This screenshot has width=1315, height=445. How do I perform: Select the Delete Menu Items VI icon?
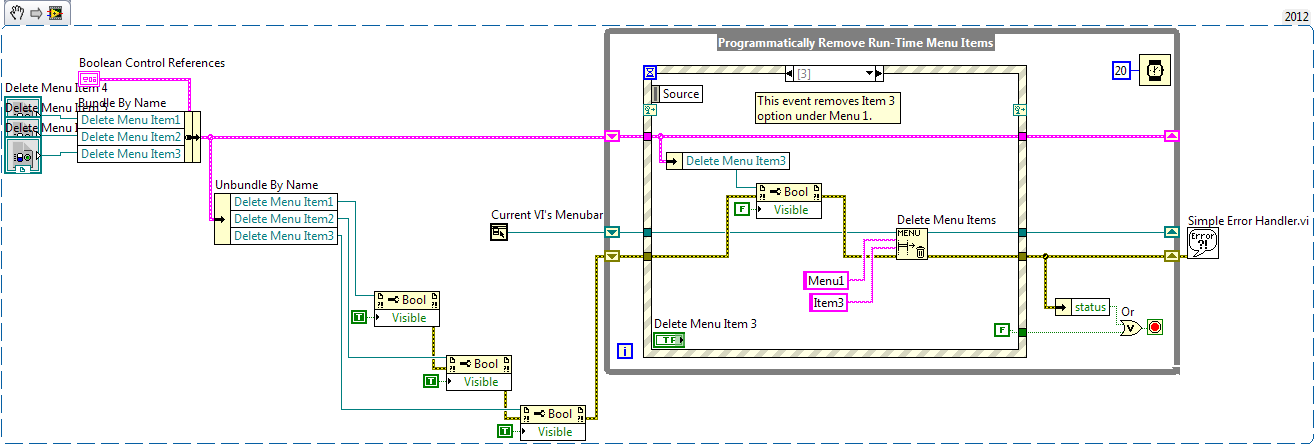[x=911, y=243]
